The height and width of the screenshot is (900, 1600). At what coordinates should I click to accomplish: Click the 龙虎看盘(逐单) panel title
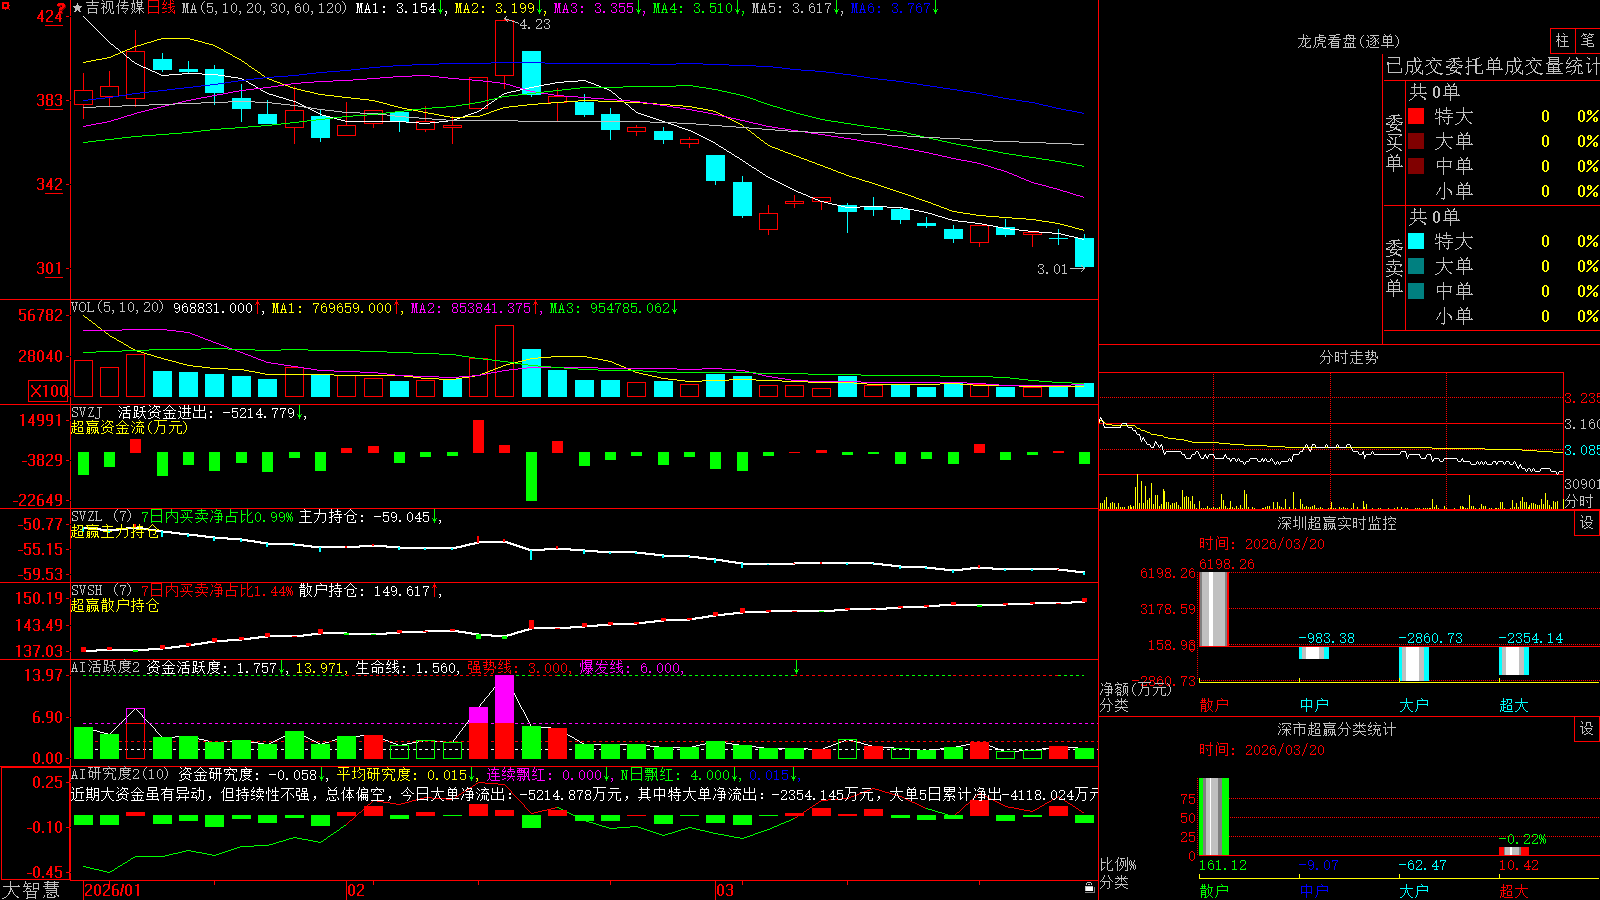coord(1348,41)
